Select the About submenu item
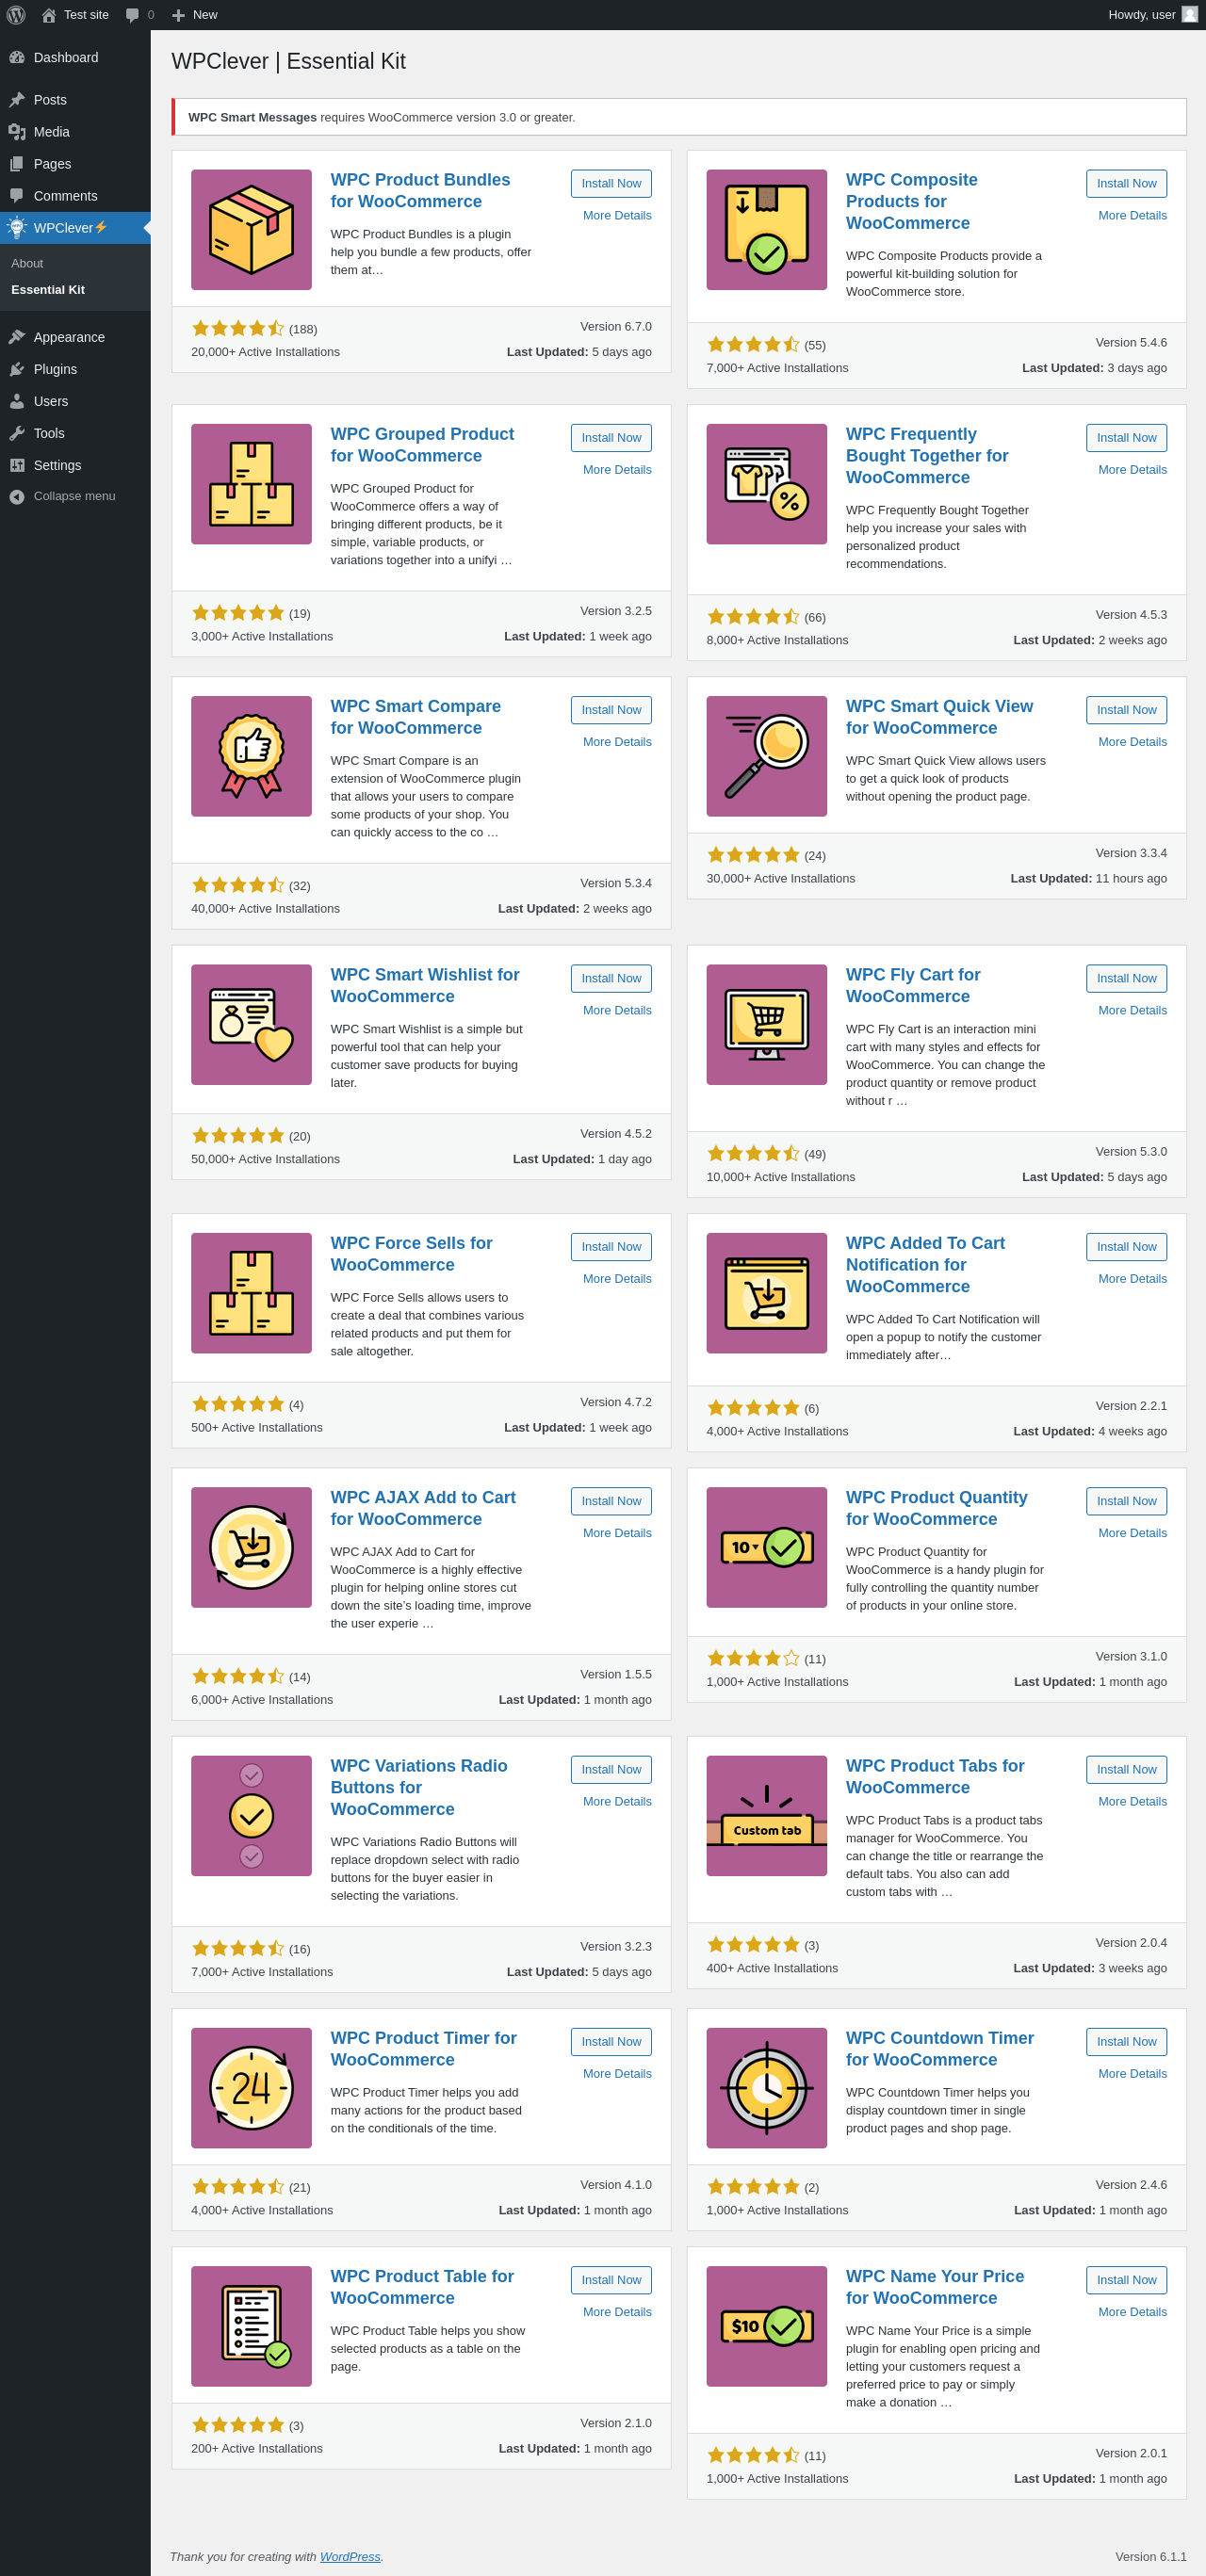Image resolution: width=1206 pixels, height=2576 pixels. (x=27, y=263)
